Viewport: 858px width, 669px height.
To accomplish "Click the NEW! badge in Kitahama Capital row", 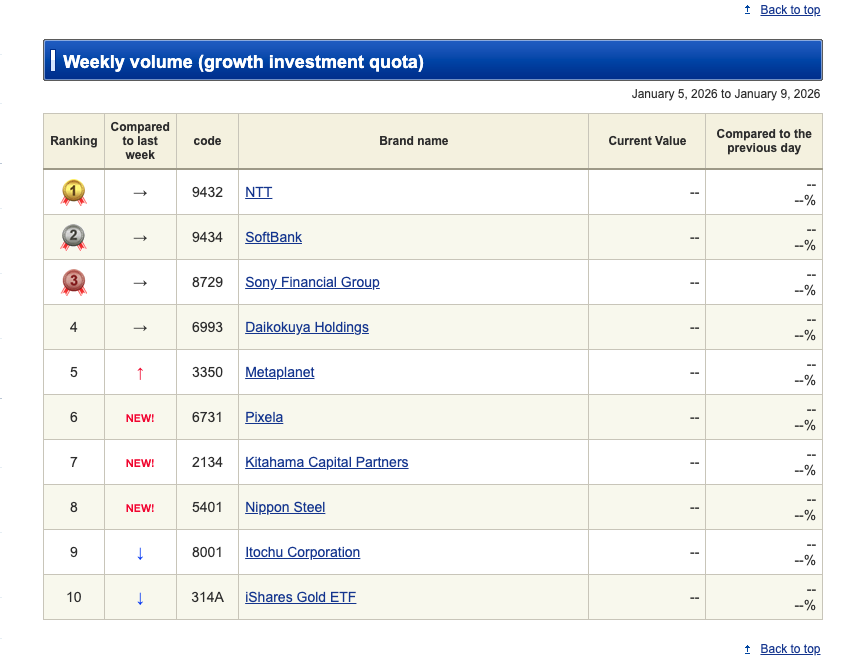I will (140, 463).
